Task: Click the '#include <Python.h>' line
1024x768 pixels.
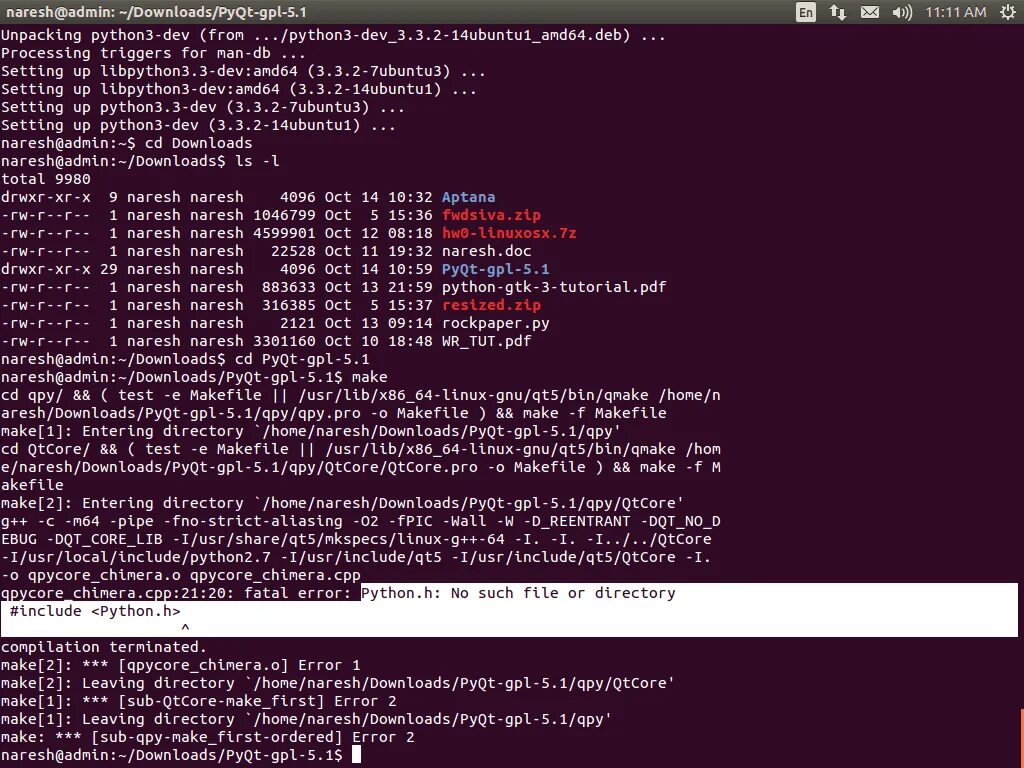Action: [x=95, y=611]
